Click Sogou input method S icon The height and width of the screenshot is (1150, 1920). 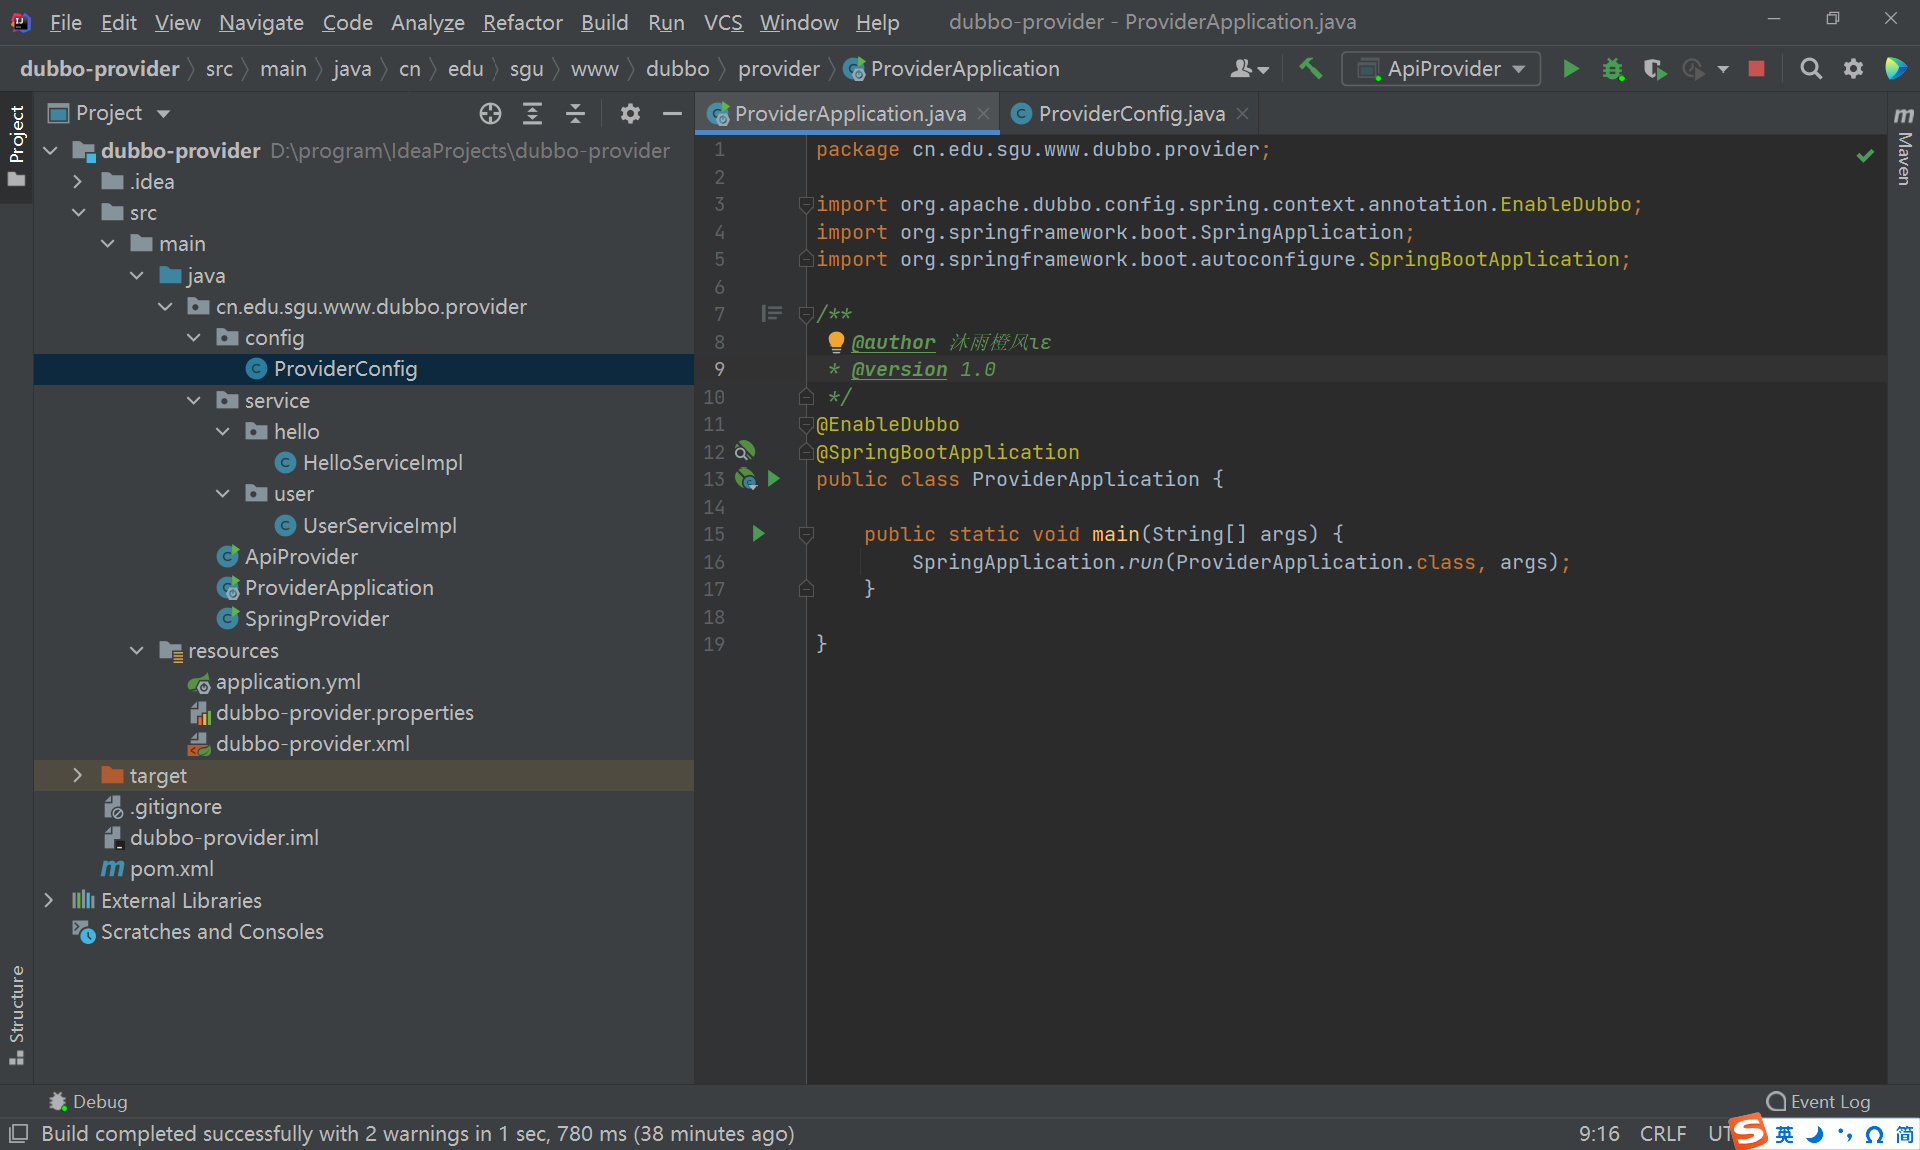click(x=1750, y=1133)
